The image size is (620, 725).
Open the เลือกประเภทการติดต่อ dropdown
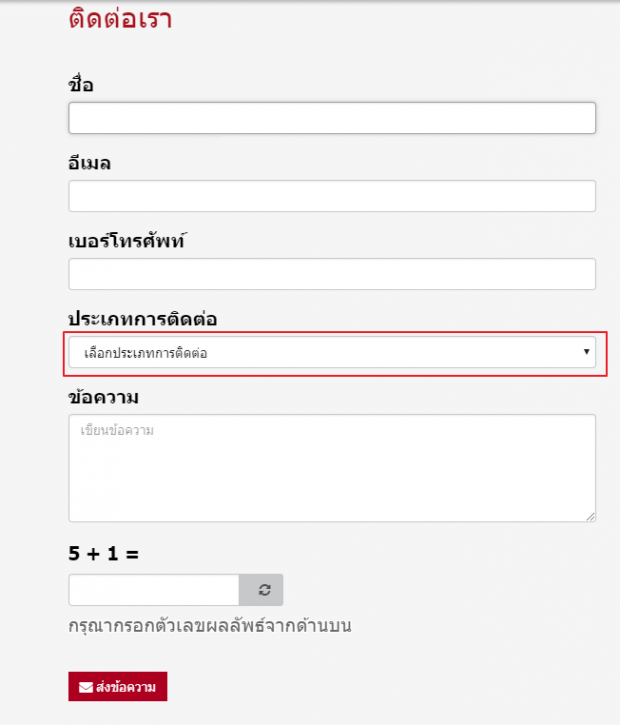[332, 352]
